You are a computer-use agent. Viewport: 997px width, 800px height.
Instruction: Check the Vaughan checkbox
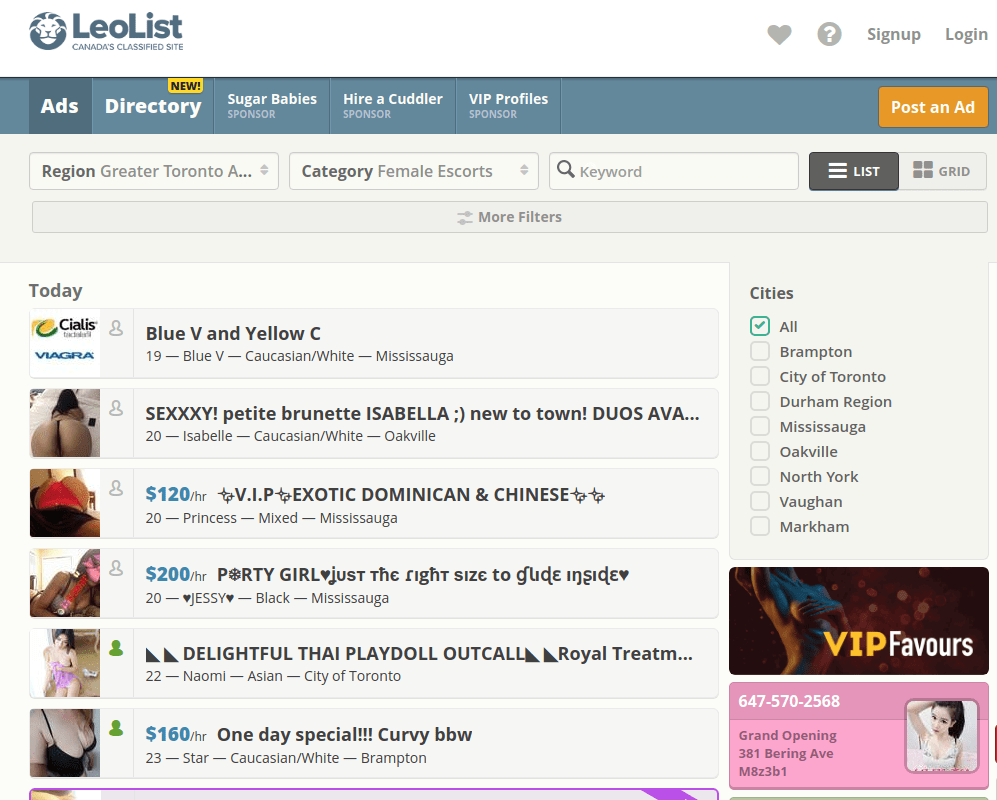pos(760,501)
